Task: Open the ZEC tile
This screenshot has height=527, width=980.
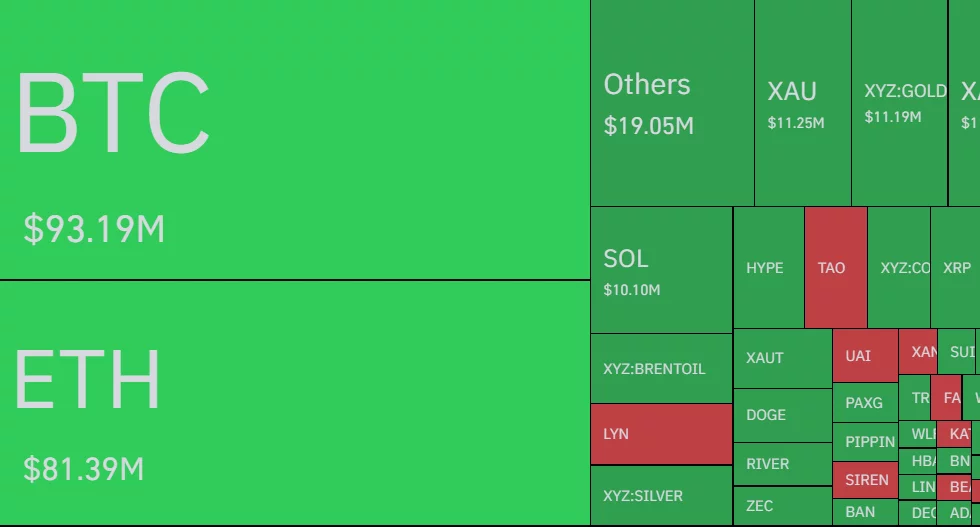Action: tap(782, 506)
